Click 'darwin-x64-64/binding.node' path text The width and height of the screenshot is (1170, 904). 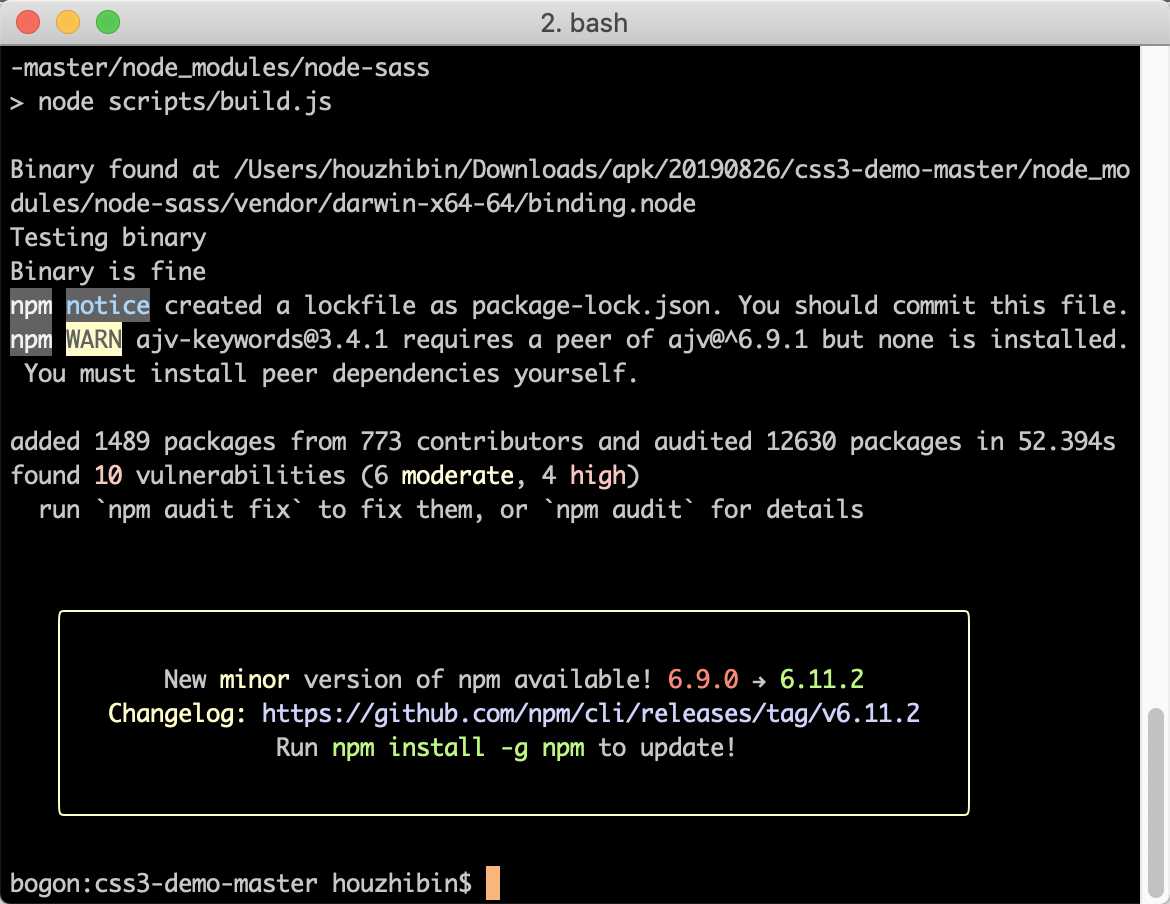tap(513, 204)
